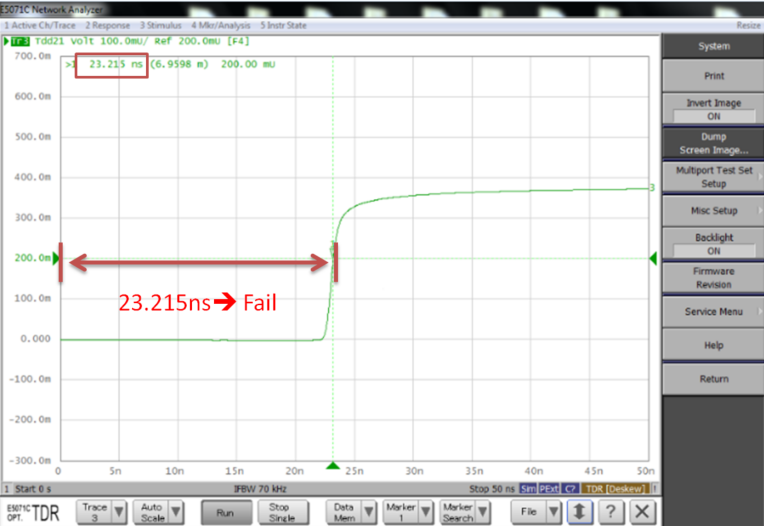Expand the Trace dropdown arrow
764x526 pixels.
point(119,512)
